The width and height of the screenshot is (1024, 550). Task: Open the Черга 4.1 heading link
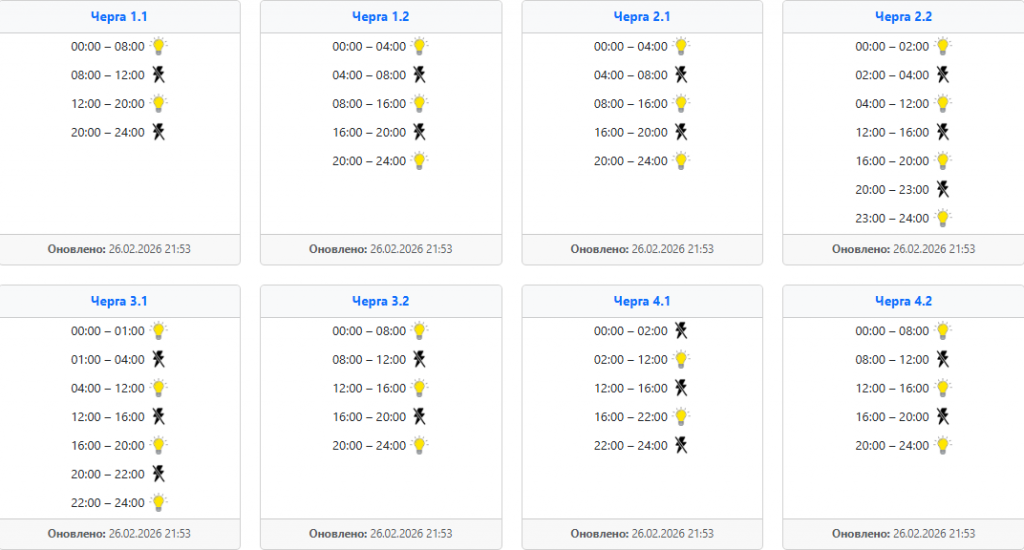pos(642,301)
